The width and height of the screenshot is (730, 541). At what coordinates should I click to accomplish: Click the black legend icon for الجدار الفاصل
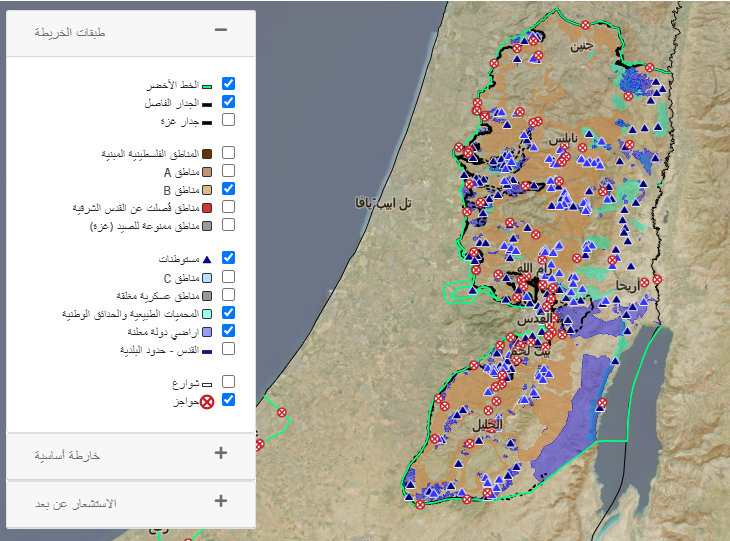[206, 103]
